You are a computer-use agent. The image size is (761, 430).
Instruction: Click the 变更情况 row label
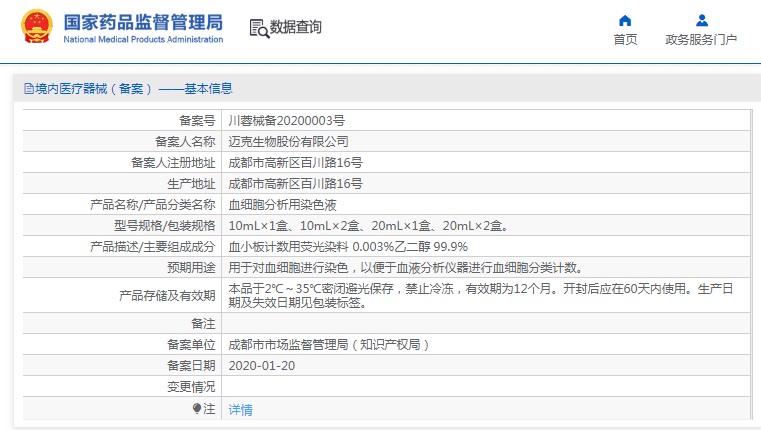point(191,387)
